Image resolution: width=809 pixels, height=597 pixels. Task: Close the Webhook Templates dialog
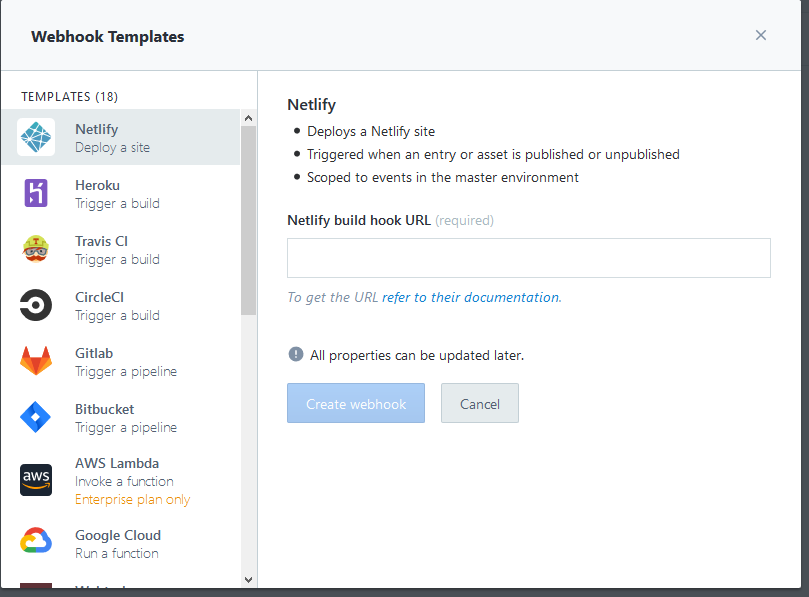(x=761, y=35)
